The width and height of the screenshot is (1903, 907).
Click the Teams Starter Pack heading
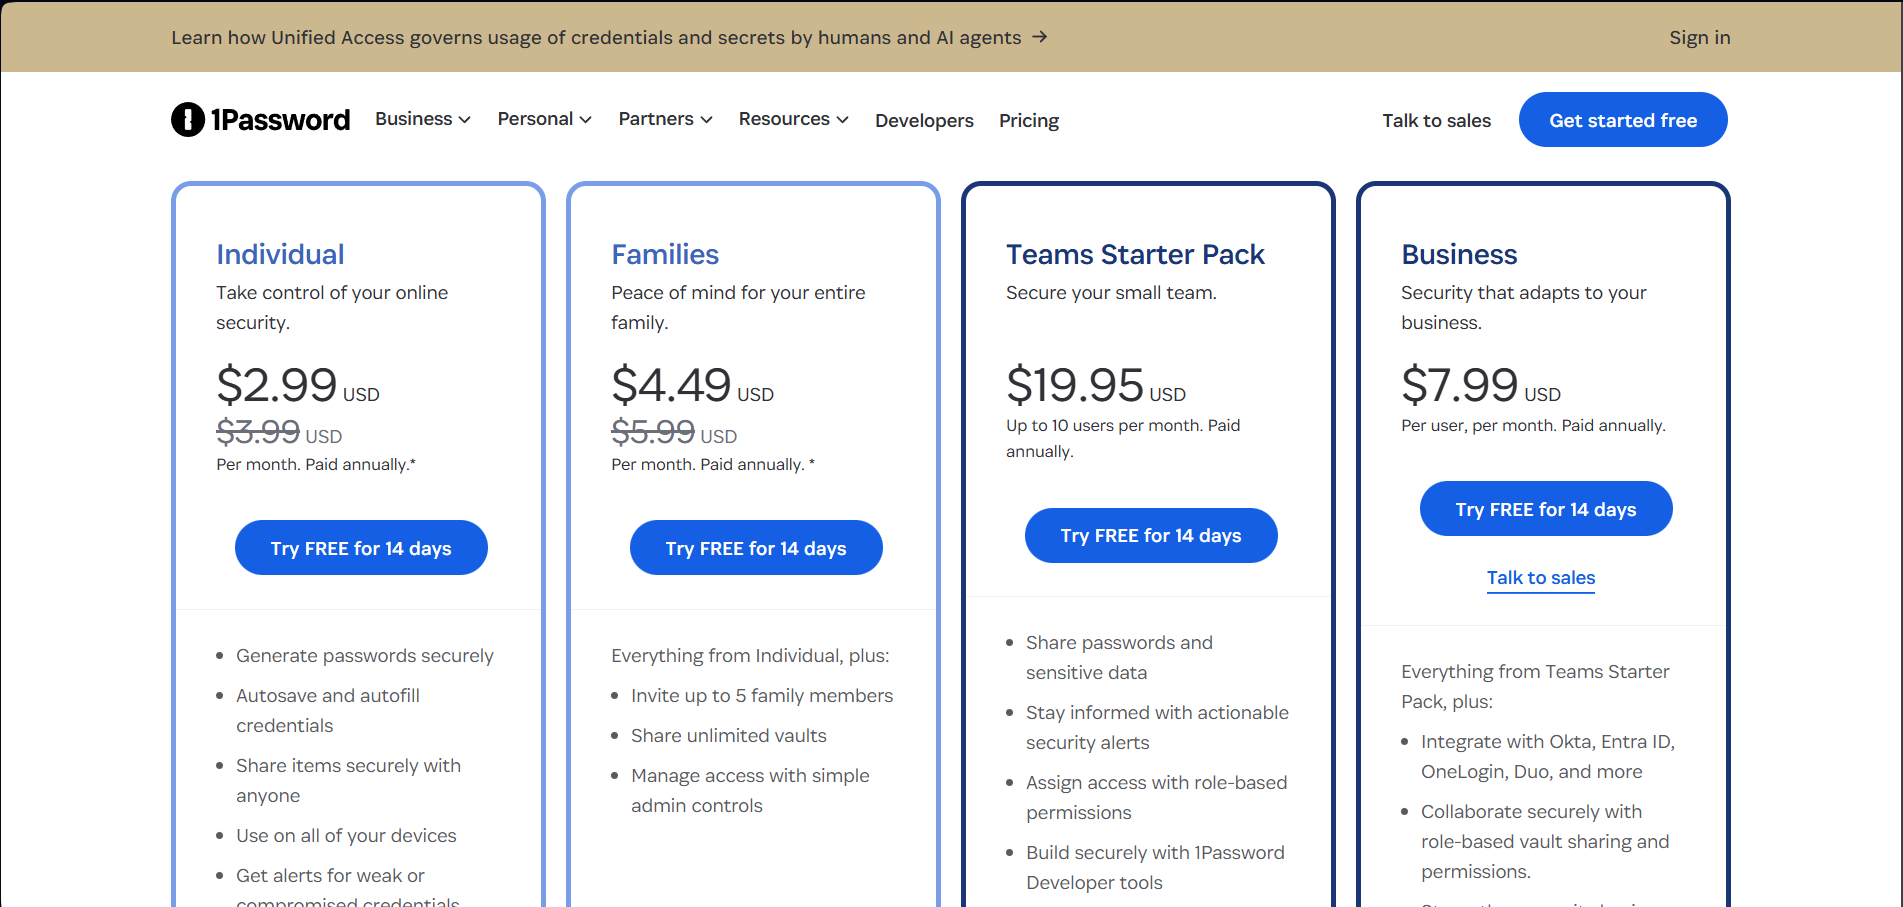coord(1135,255)
